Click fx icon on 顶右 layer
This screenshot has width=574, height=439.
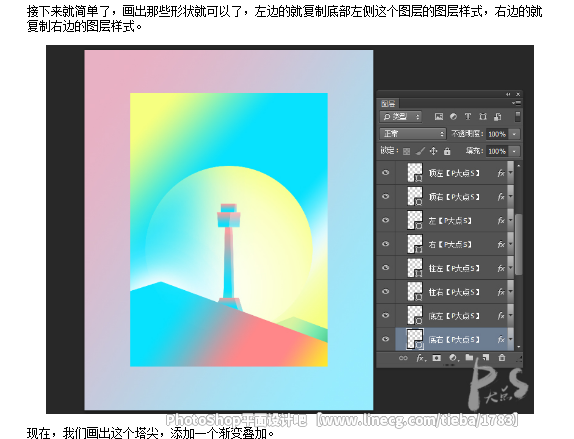[501, 197]
